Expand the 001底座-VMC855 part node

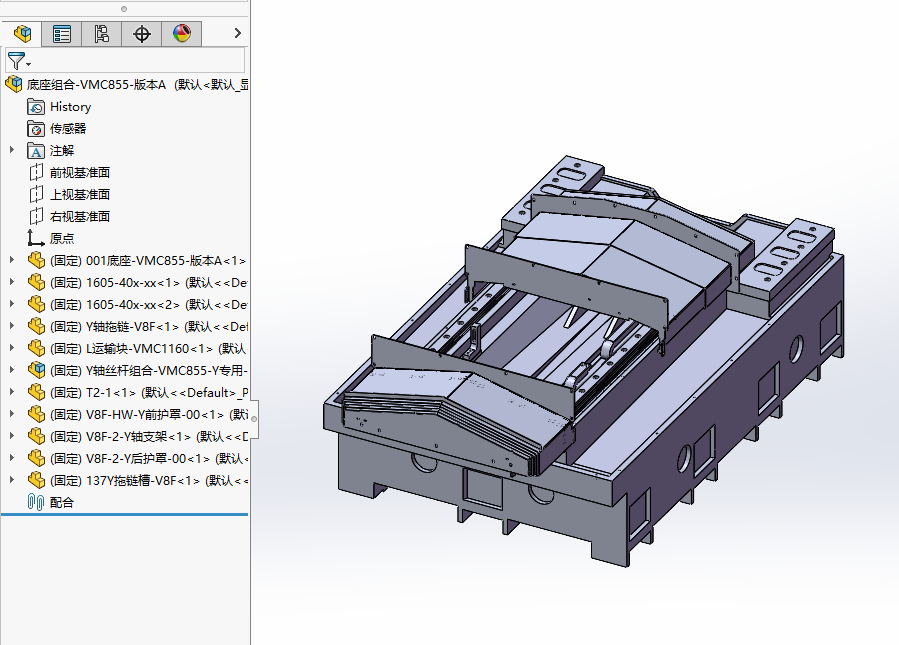(11, 260)
